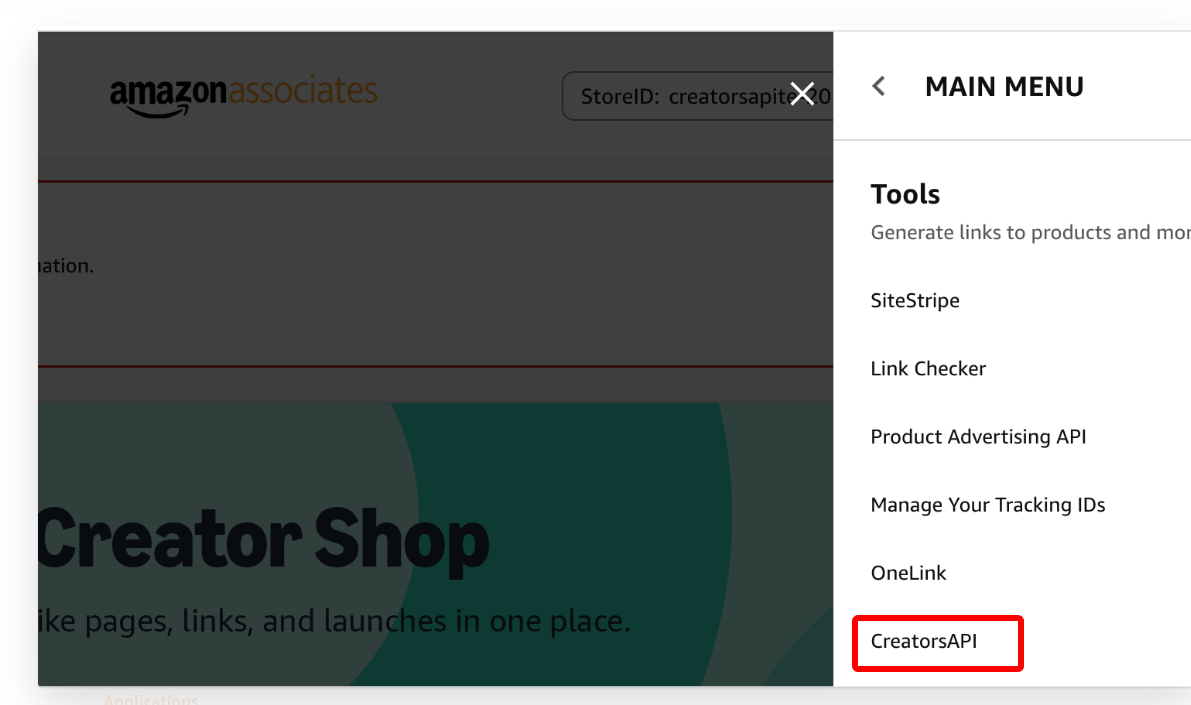This screenshot has height=705, width=1191.
Task: Click the Amazon Associates logo
Action: coord(243,95)
